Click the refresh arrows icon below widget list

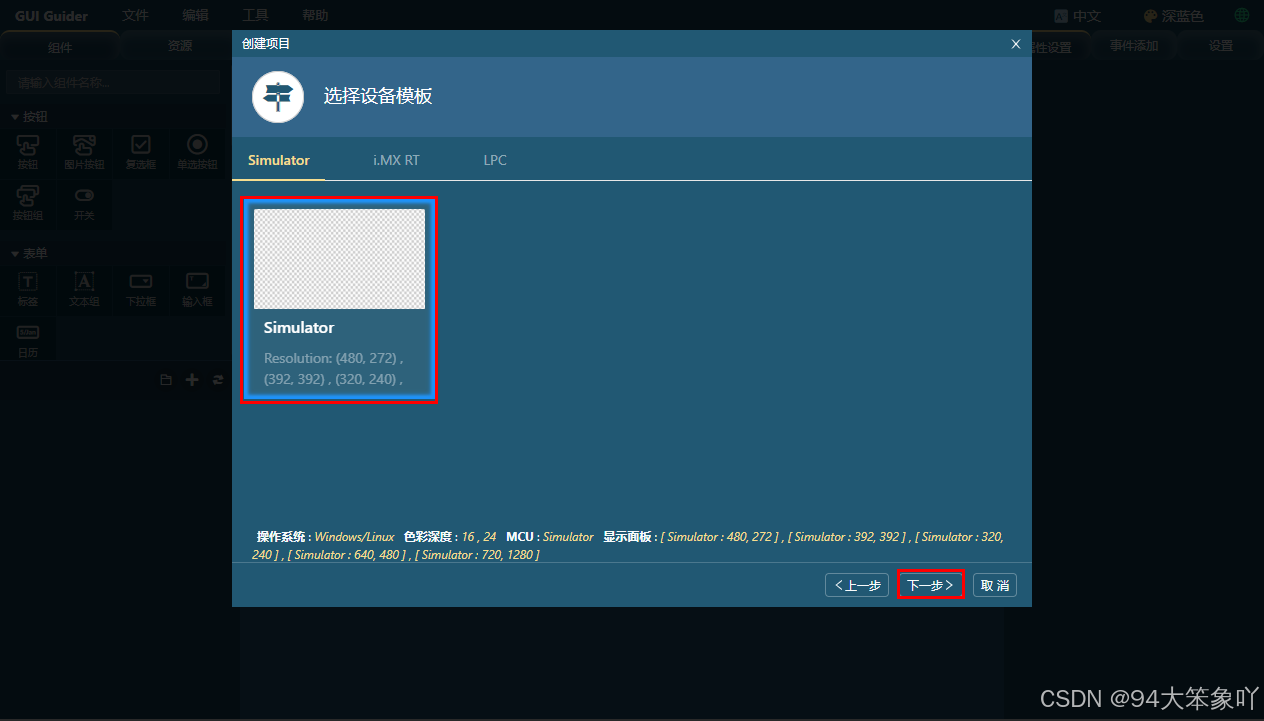click(218, 380)
